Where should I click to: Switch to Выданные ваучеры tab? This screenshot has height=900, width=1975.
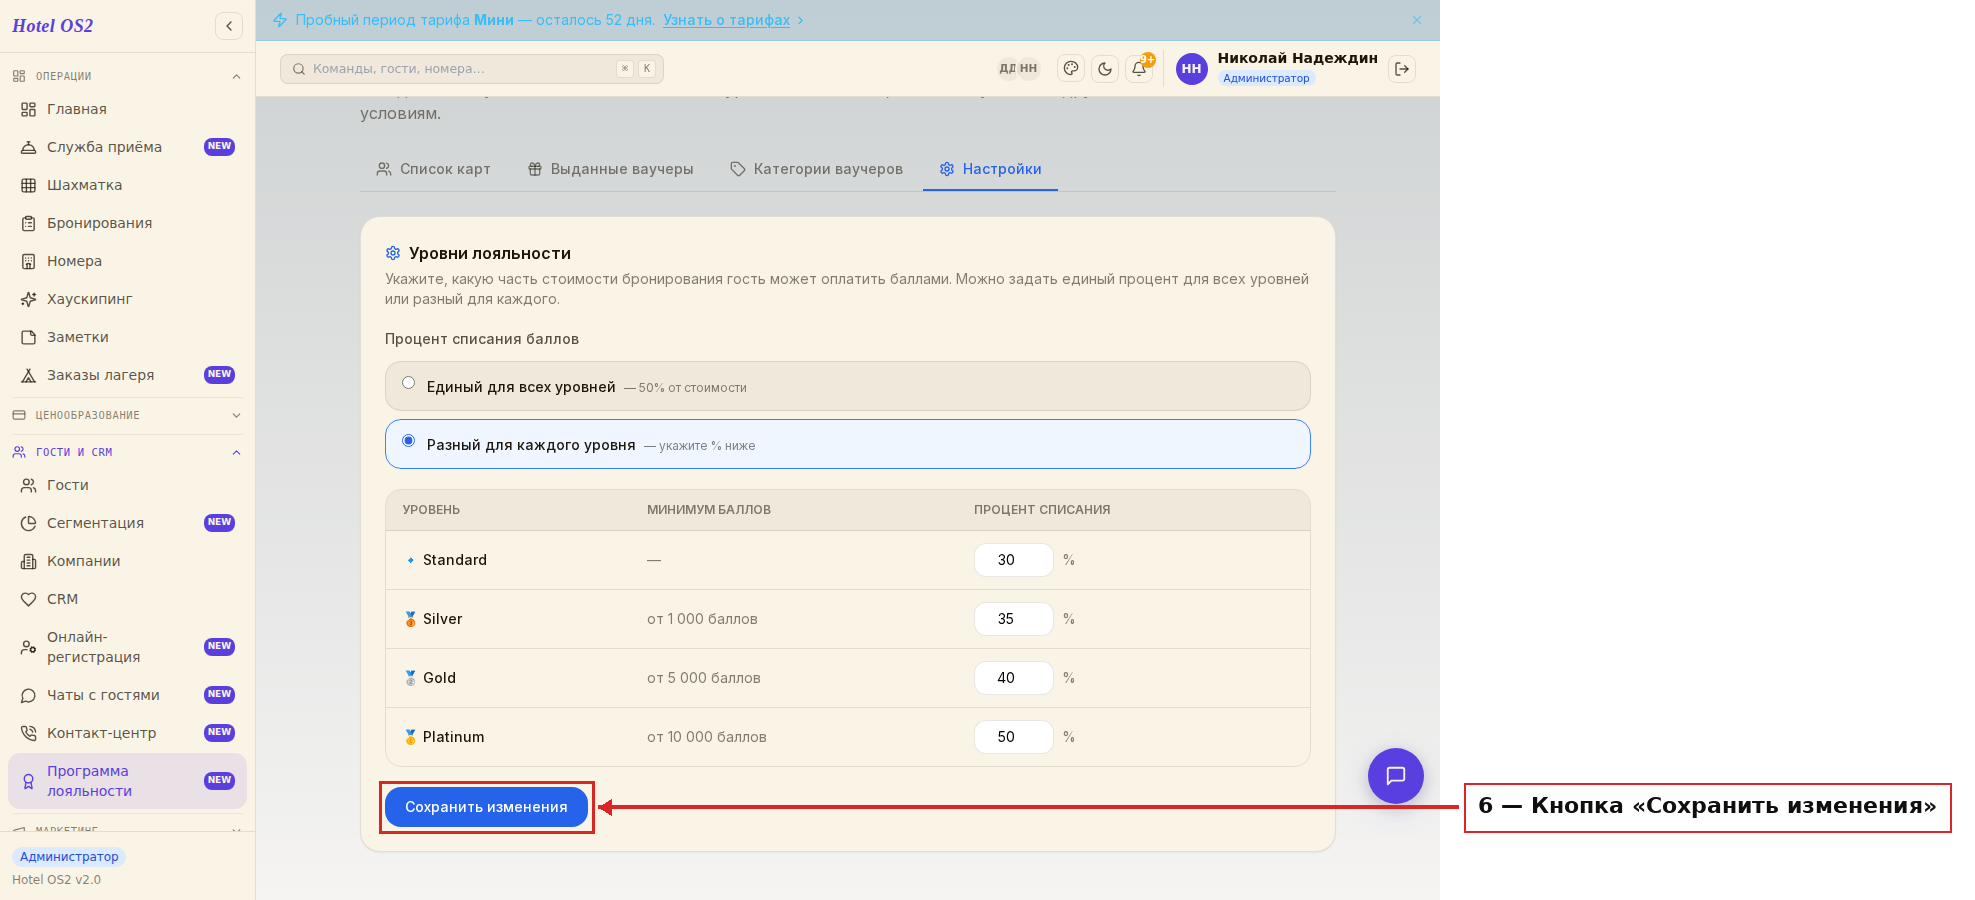[610, 169]
